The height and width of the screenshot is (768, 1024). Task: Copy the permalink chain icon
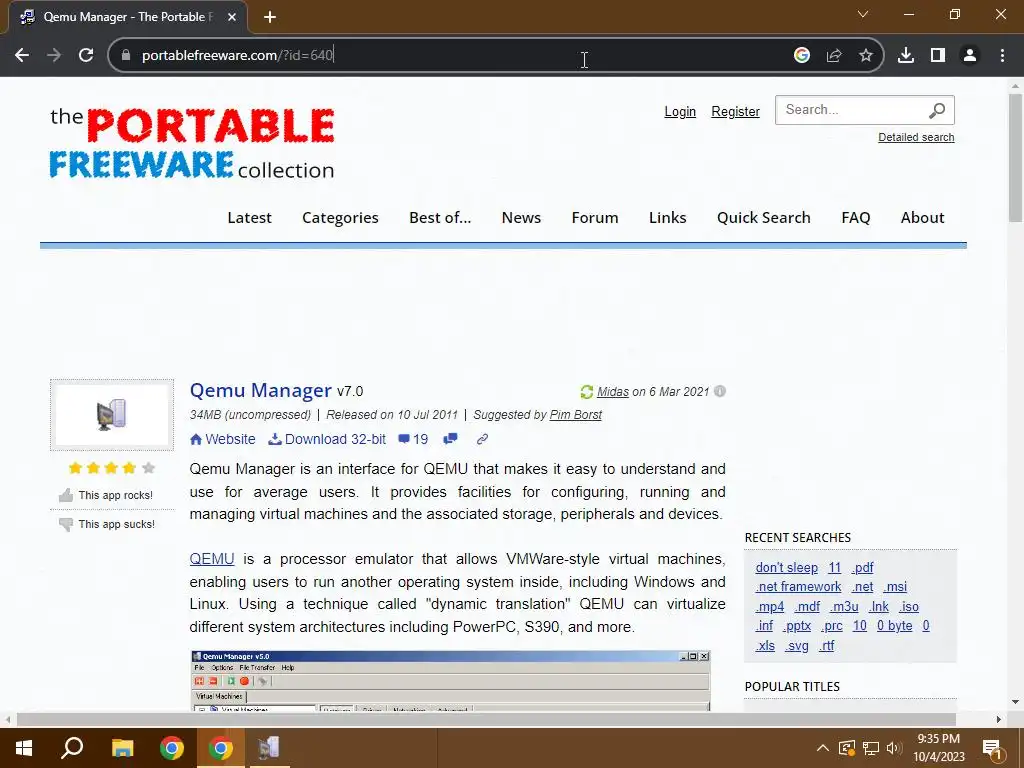pos(482,439)
